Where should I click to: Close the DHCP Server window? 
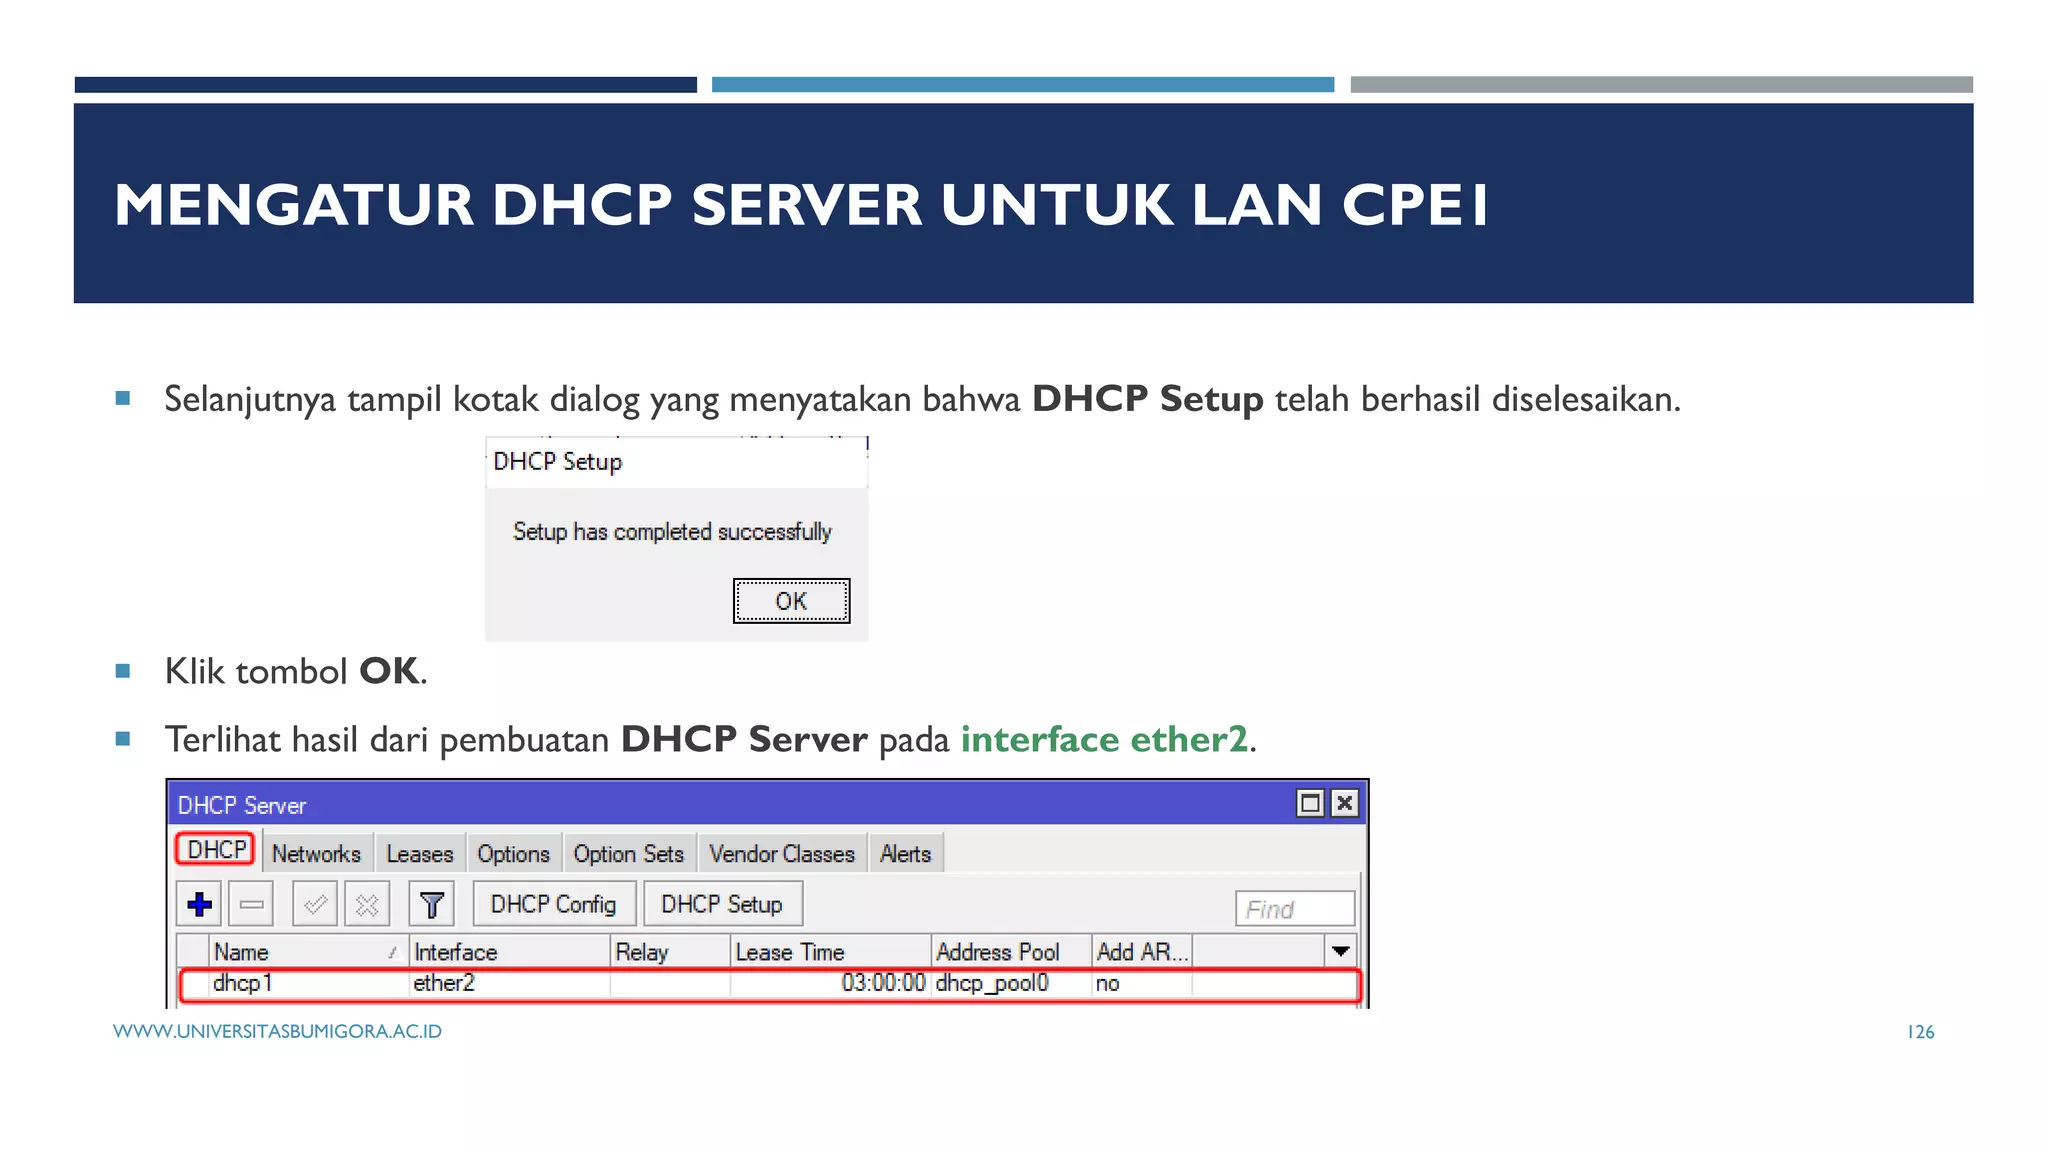pos(1345,803)
